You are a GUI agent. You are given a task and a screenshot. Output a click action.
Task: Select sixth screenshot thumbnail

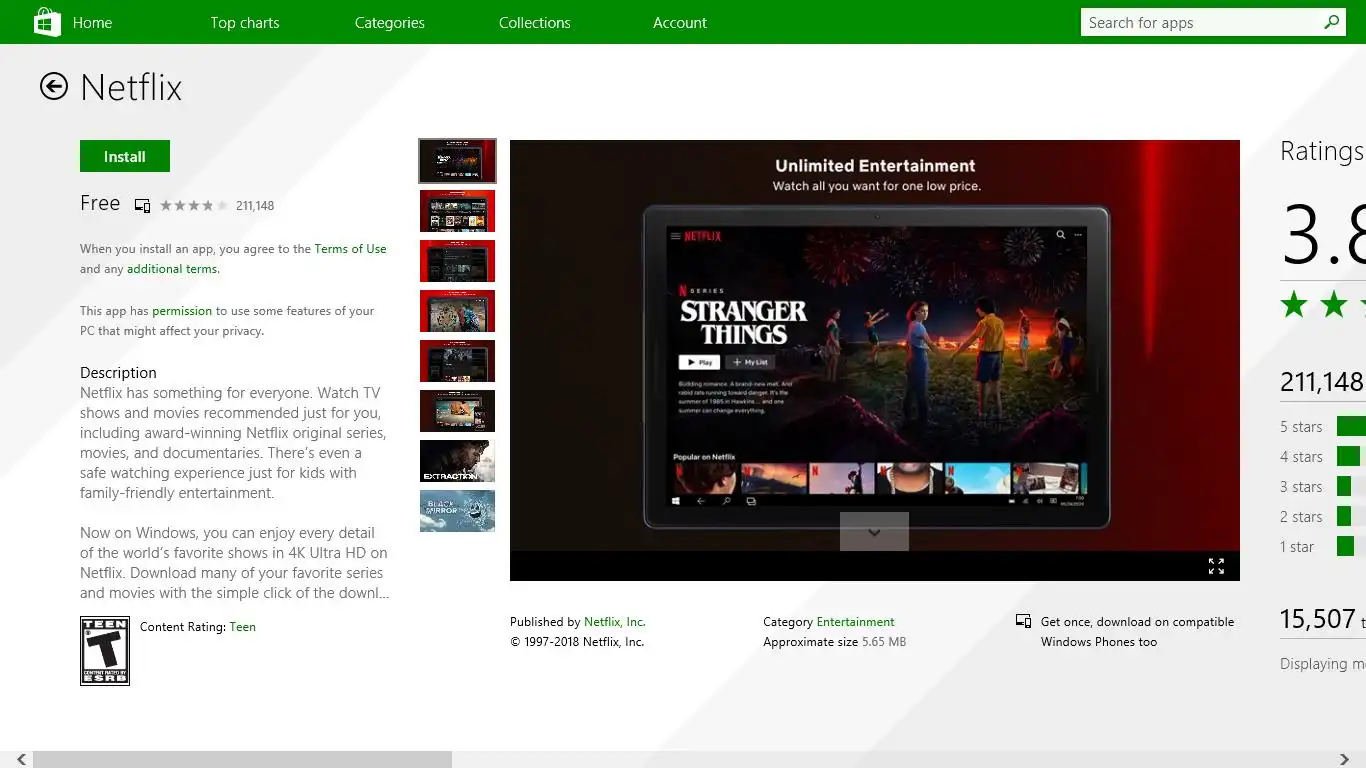pyautogui.click(x=457, y=411)
